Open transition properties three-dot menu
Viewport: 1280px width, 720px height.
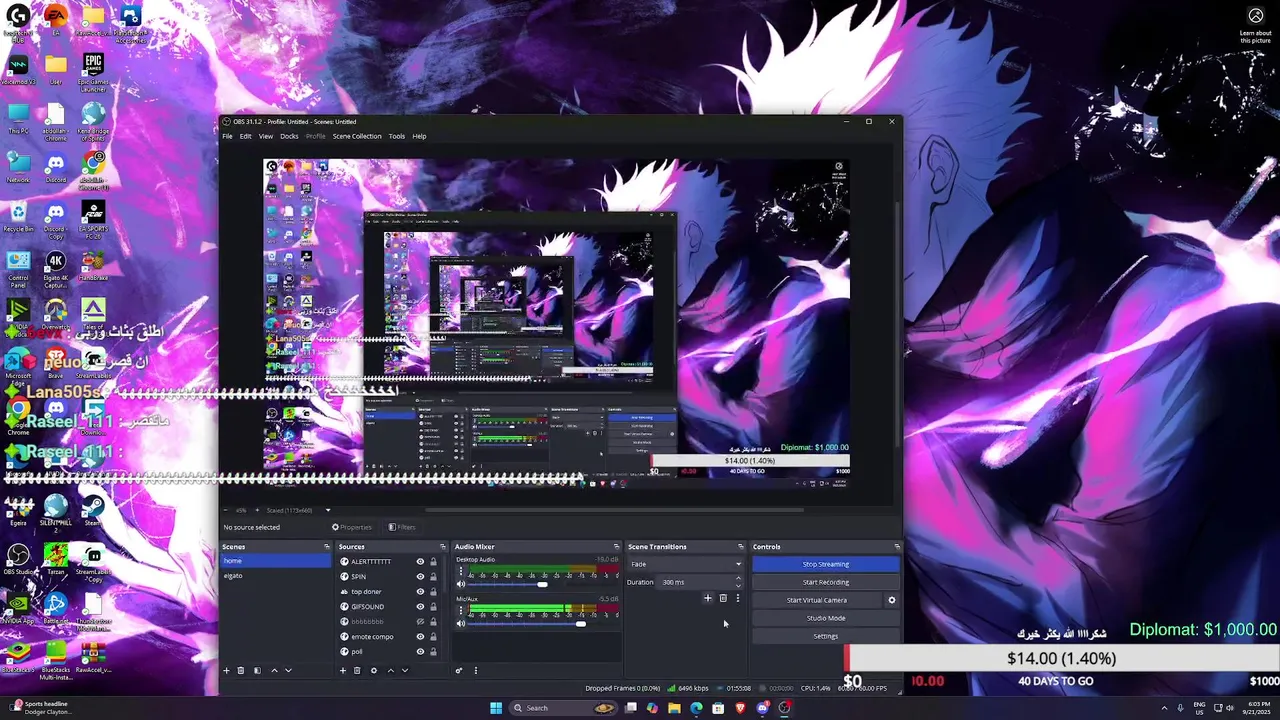tap(738, 598)
